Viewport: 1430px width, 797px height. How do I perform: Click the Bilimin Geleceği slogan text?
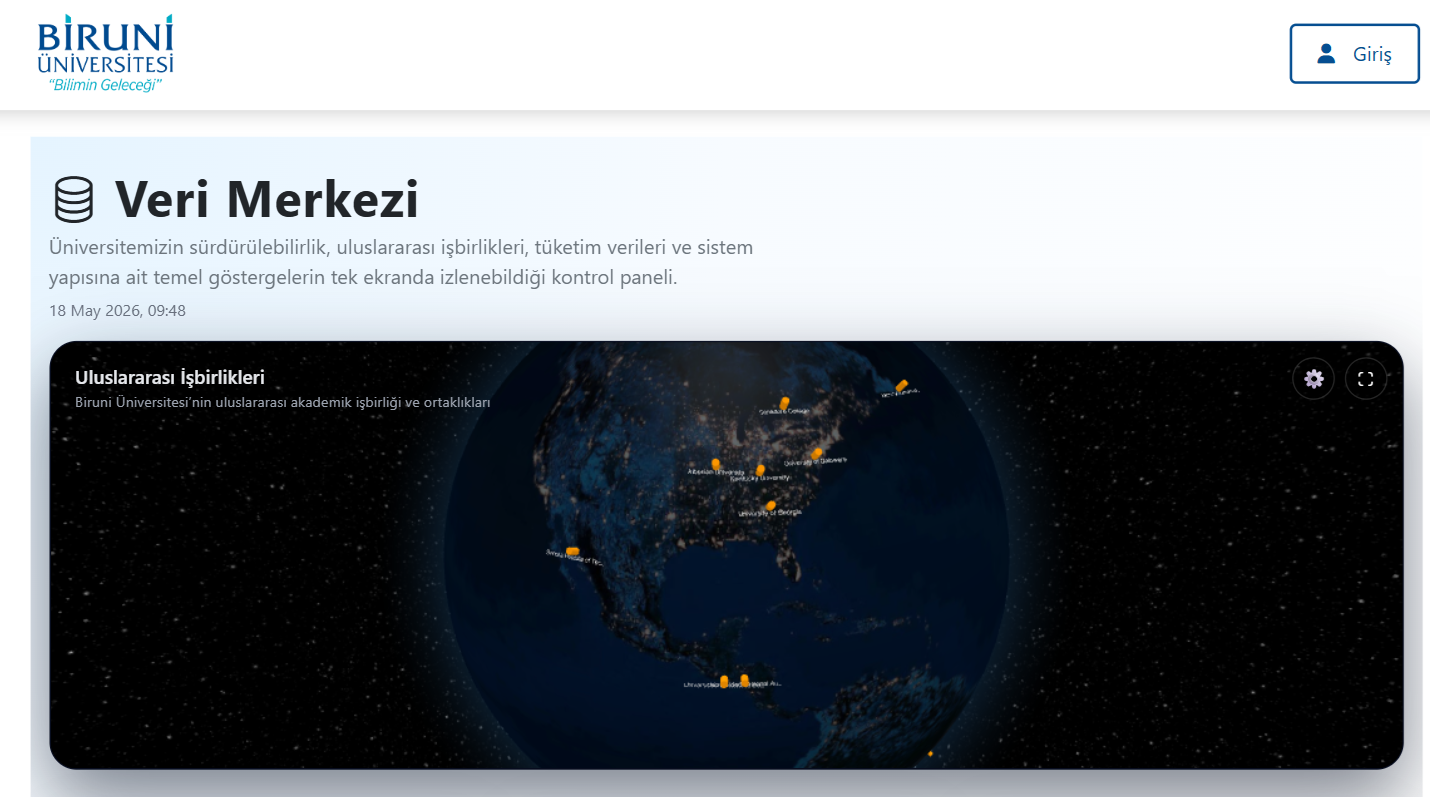(106, 85)
